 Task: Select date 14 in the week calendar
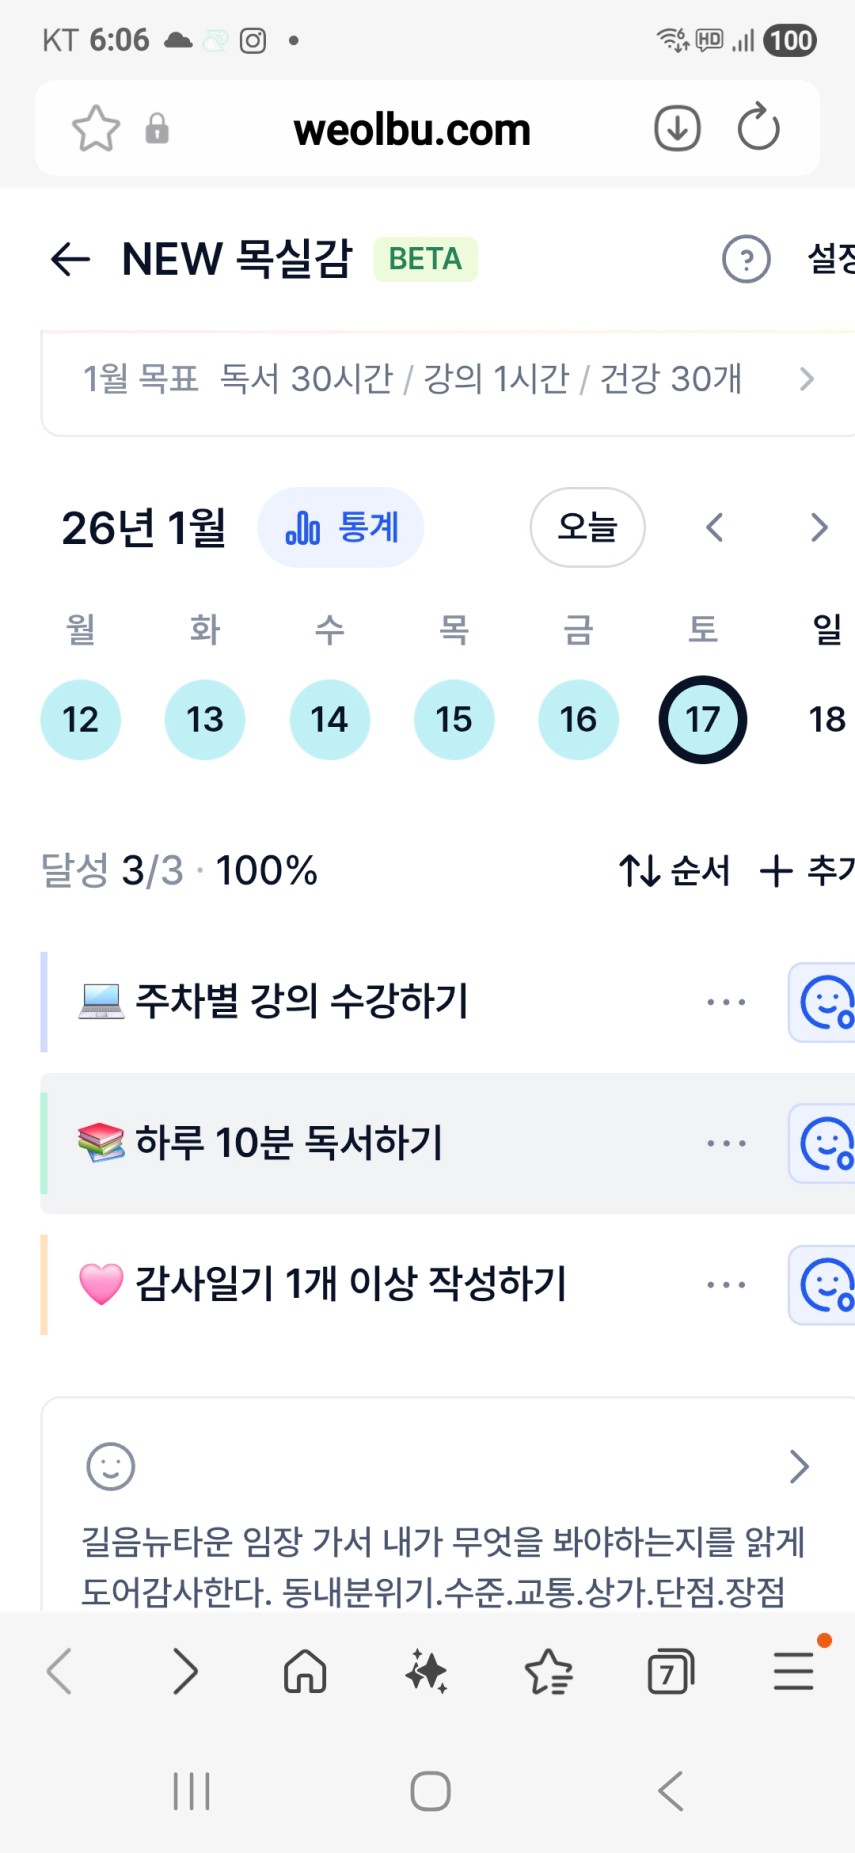click(329, 719)
